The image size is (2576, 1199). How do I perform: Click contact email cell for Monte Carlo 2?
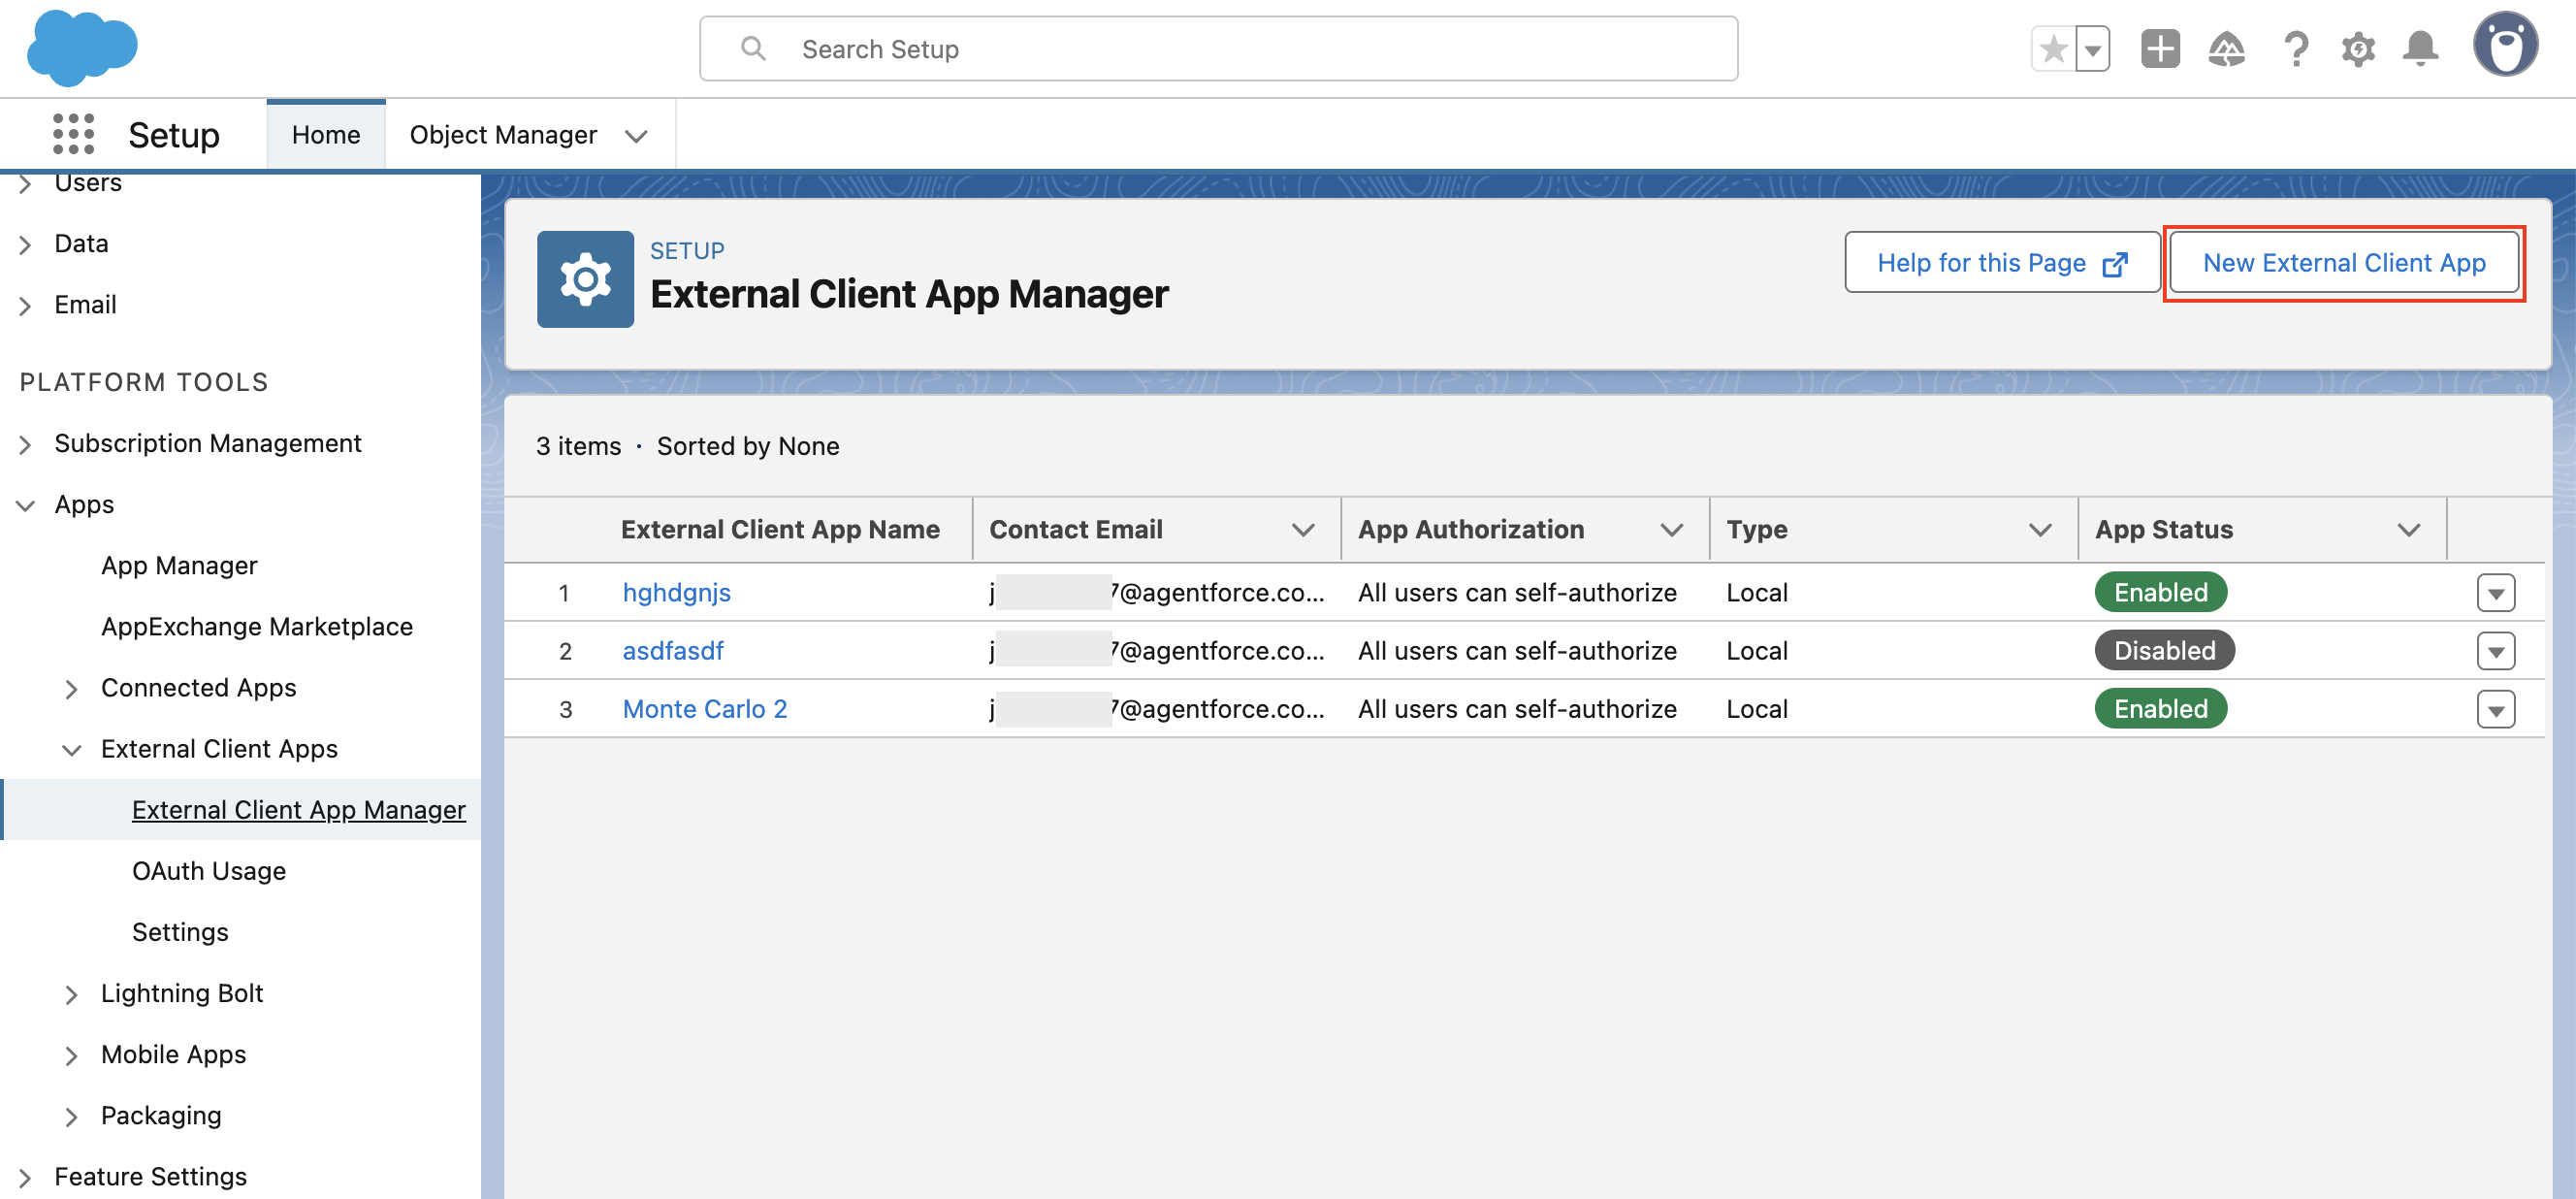(1157, 708)
